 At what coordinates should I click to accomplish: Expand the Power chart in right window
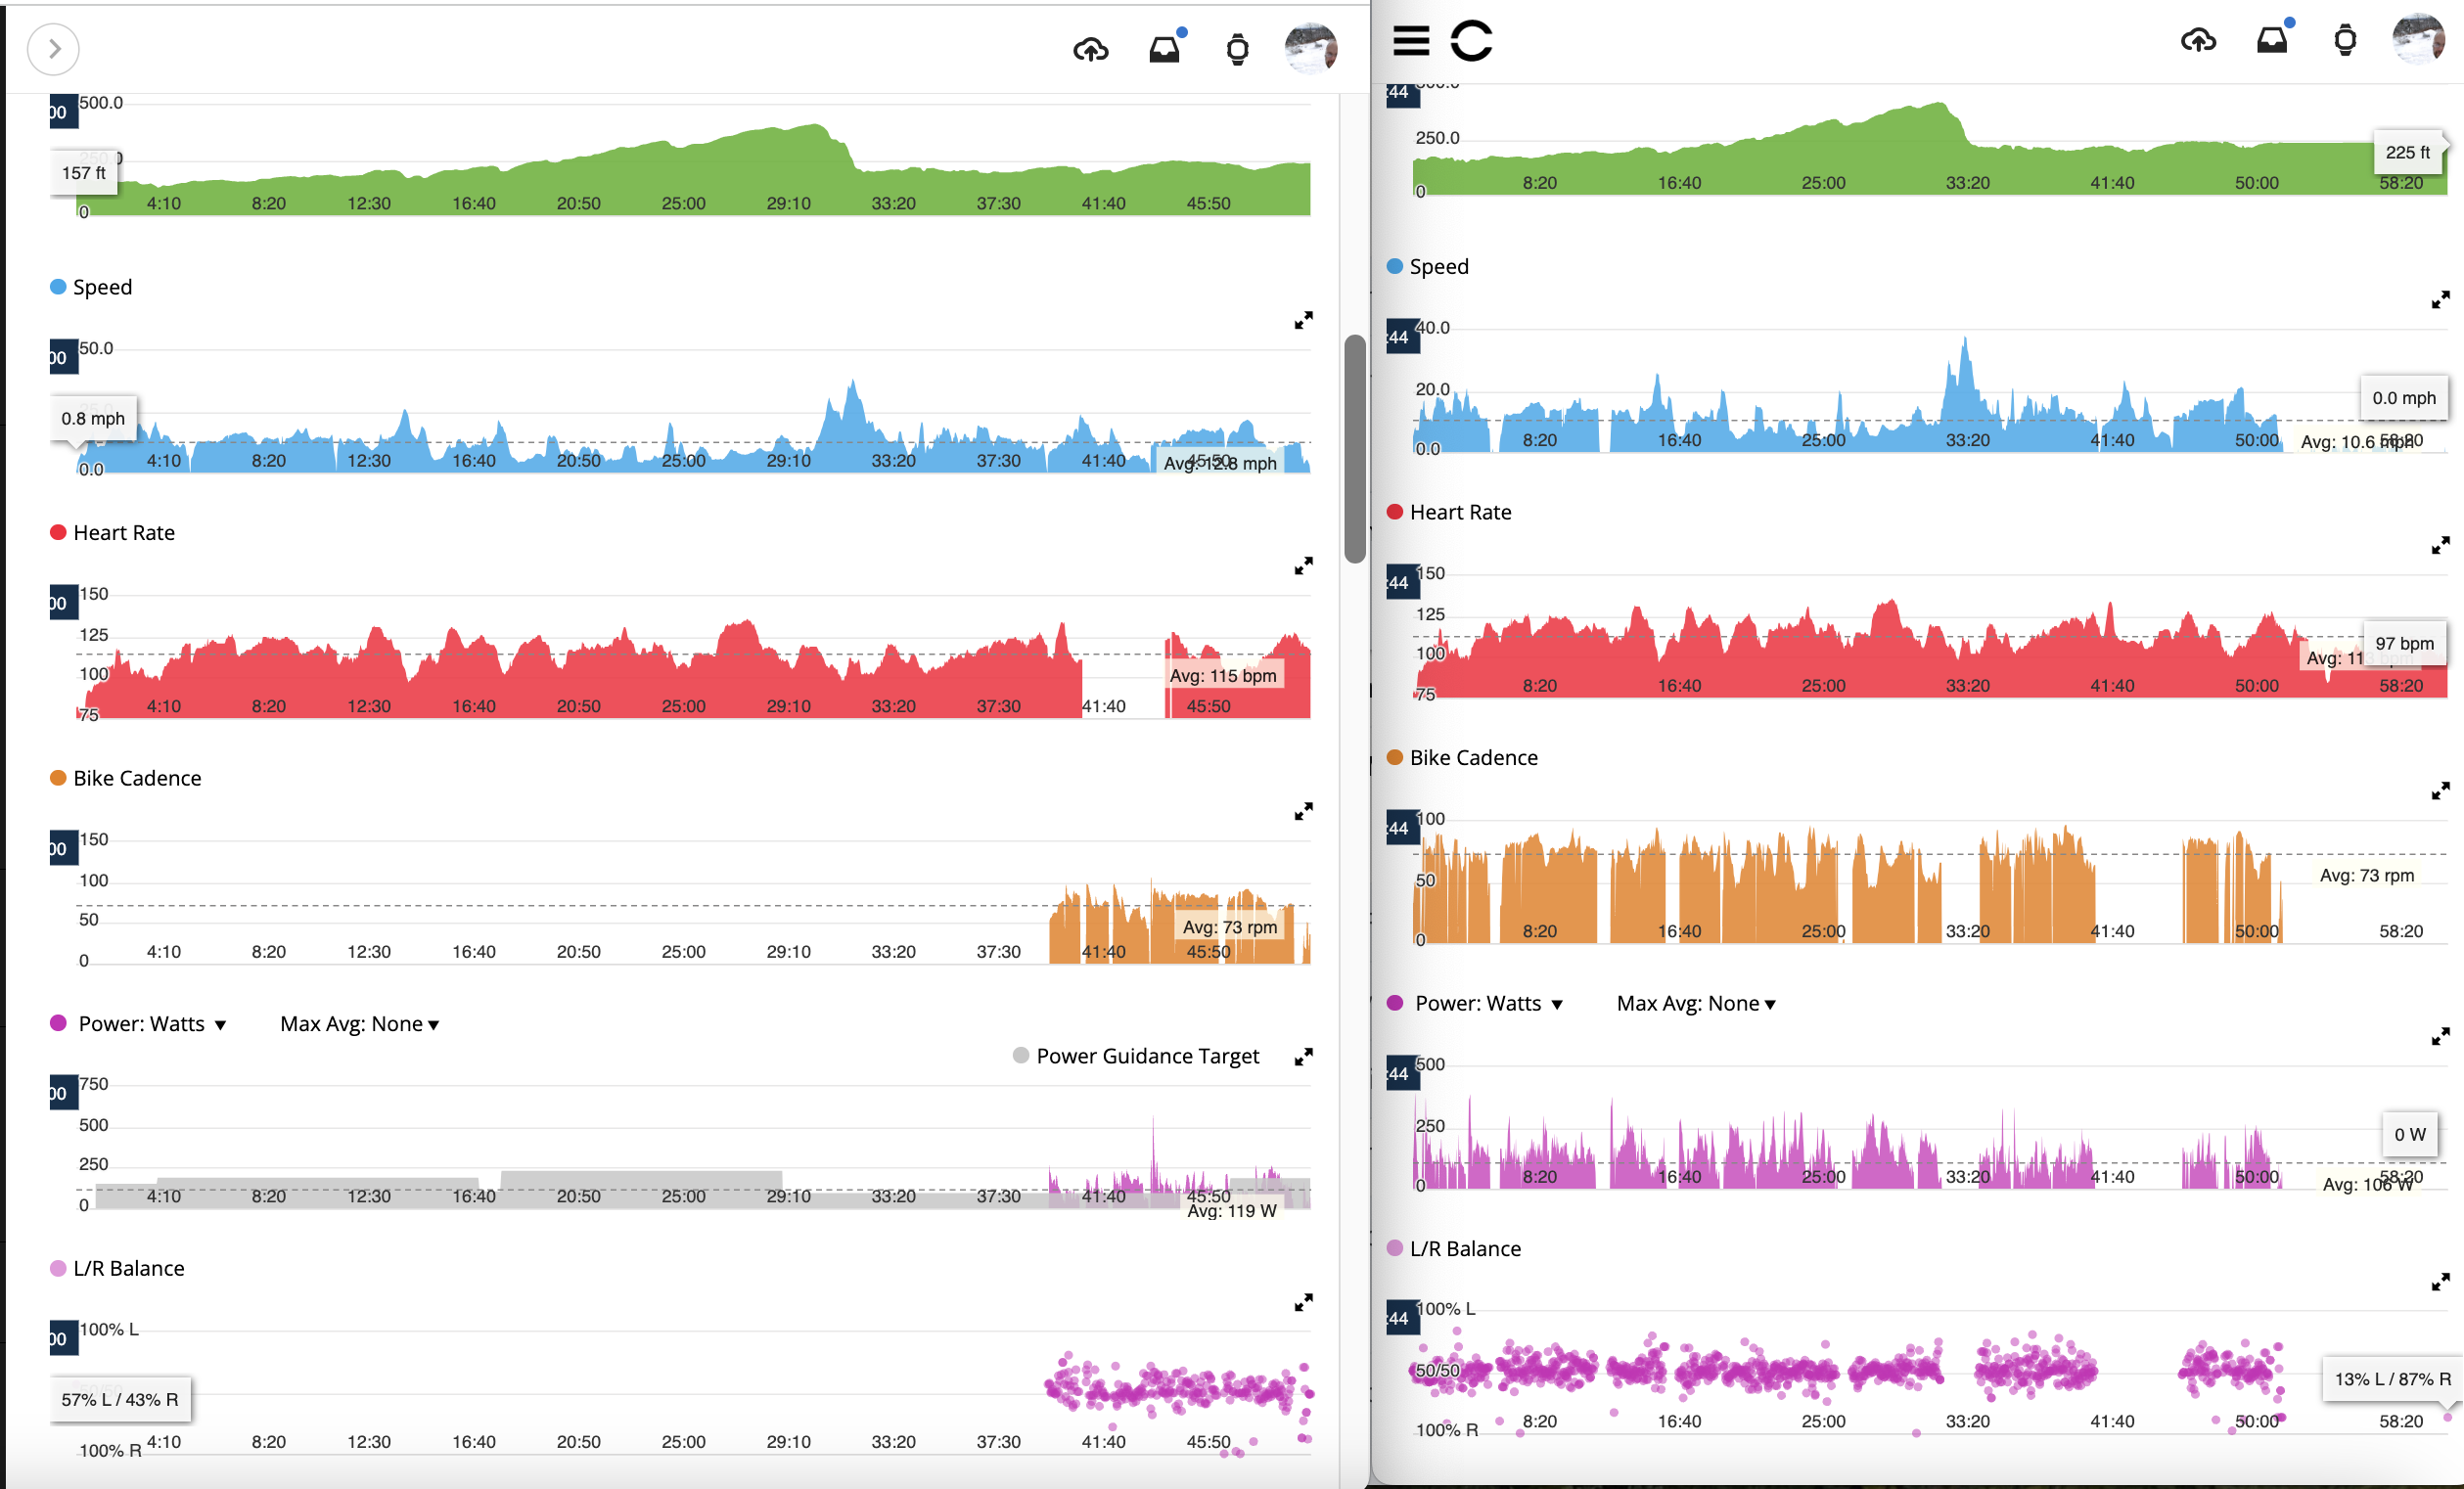(x=2440, y=1036)
